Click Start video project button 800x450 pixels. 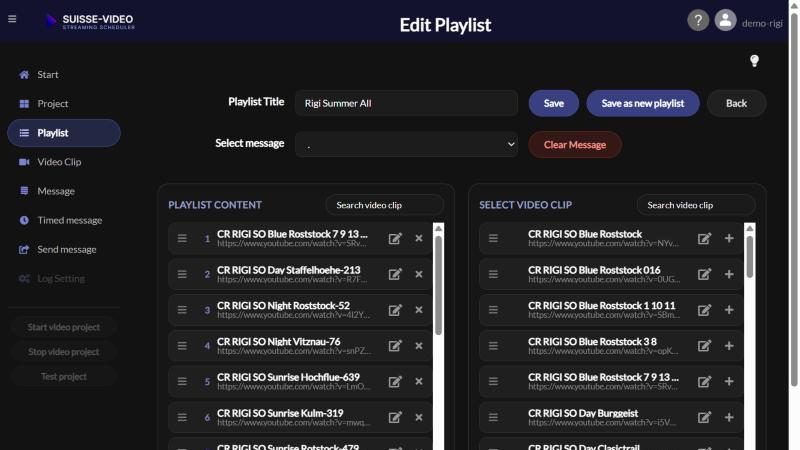click(x=64, y=327)
